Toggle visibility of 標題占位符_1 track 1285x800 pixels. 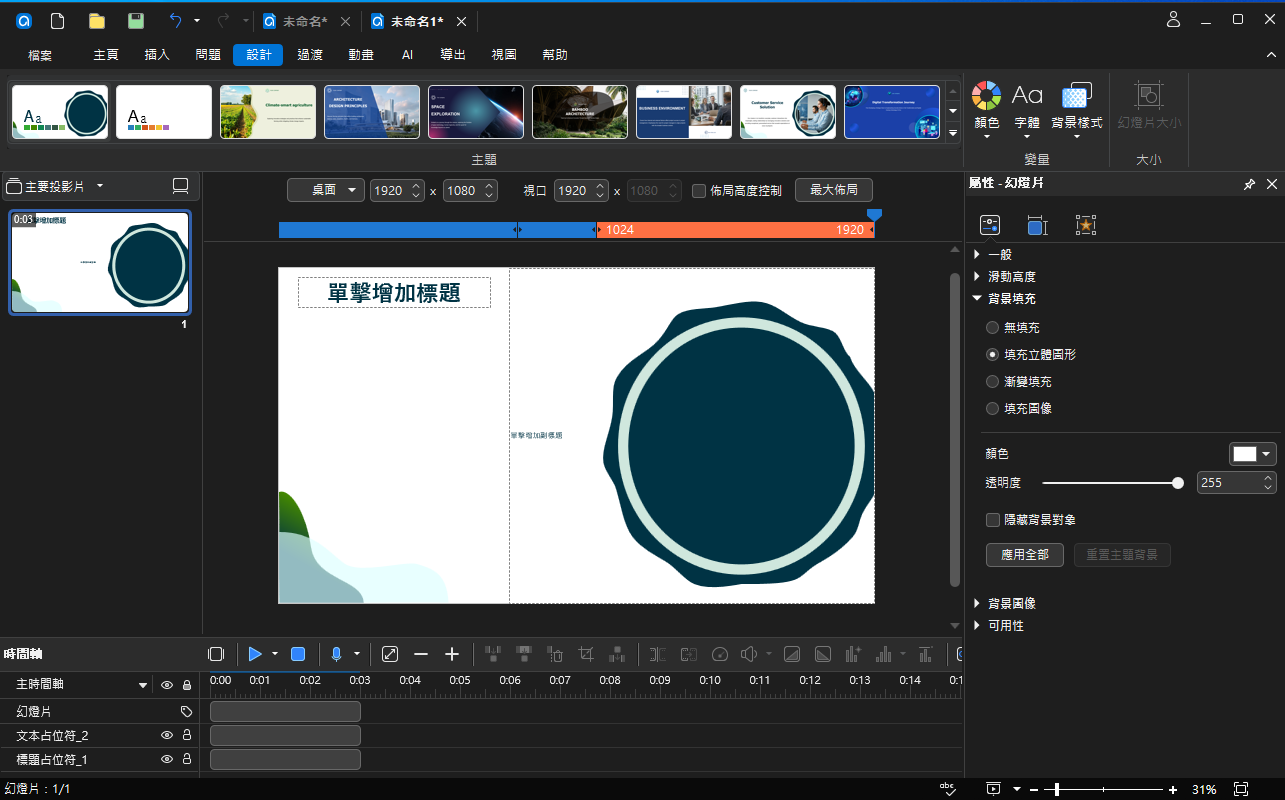(x=167, y=759)
